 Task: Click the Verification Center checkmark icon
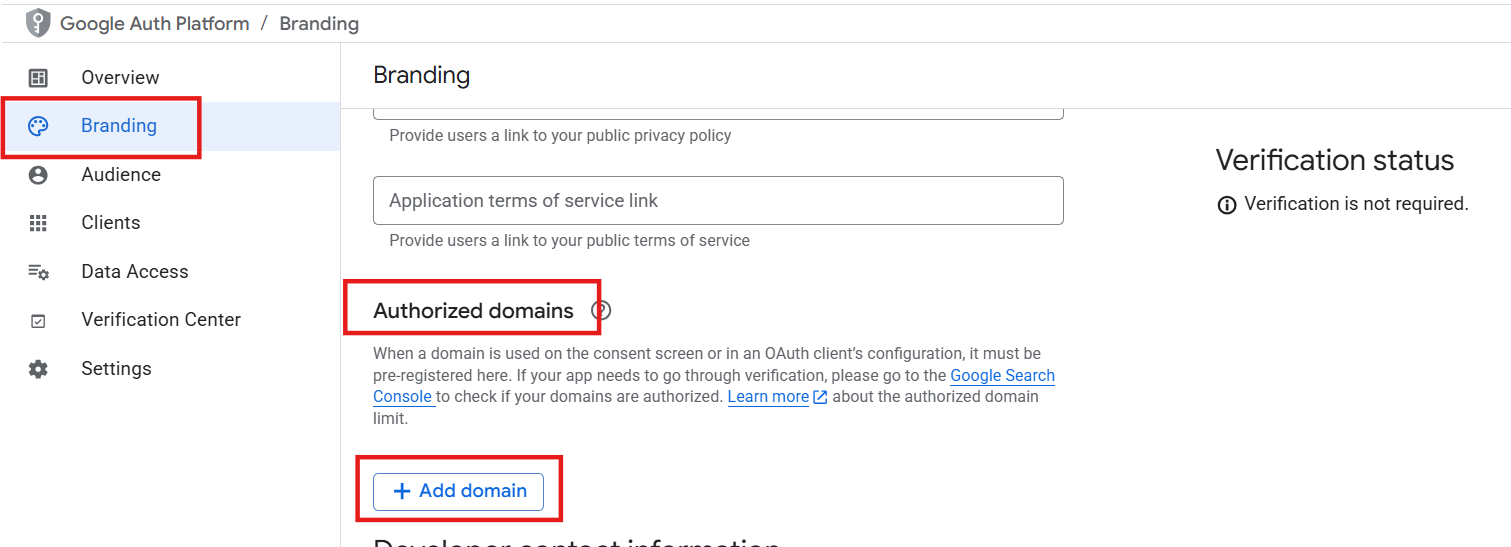(38, 321)
